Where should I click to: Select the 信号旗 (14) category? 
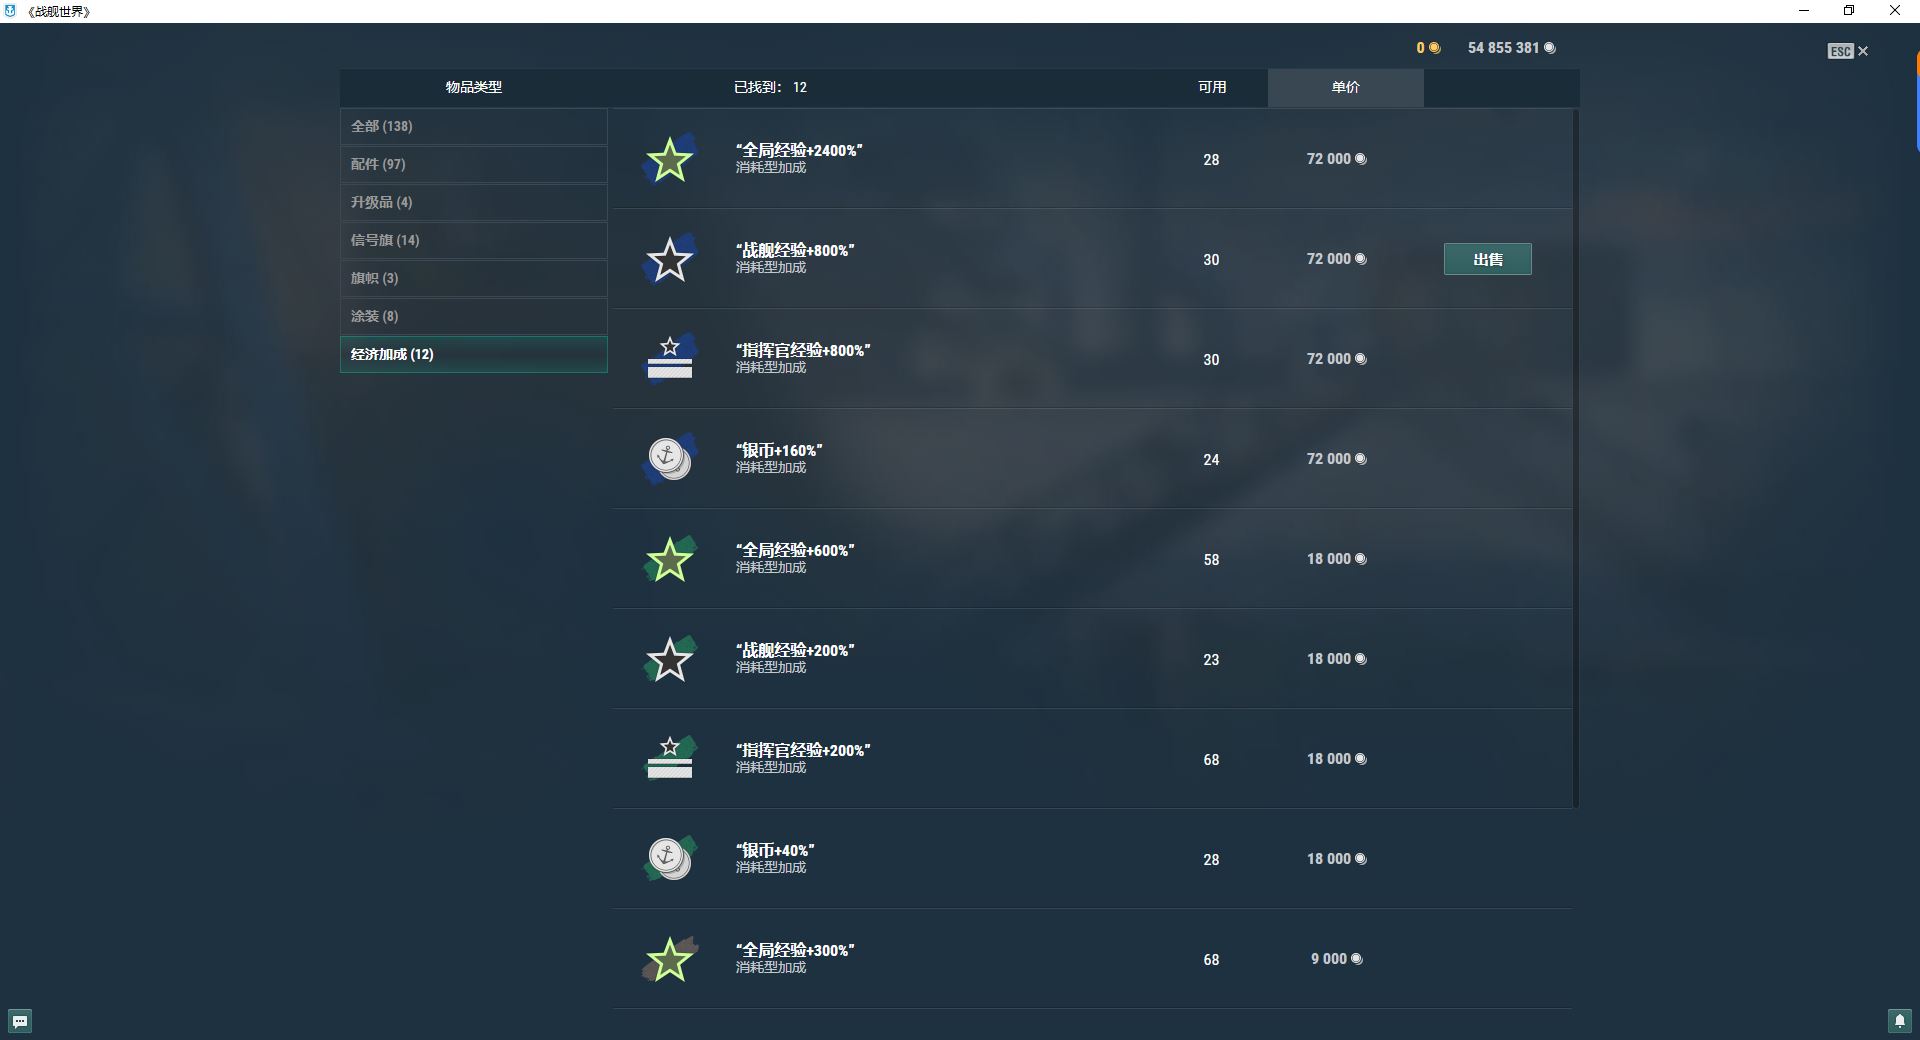(473, 240)
